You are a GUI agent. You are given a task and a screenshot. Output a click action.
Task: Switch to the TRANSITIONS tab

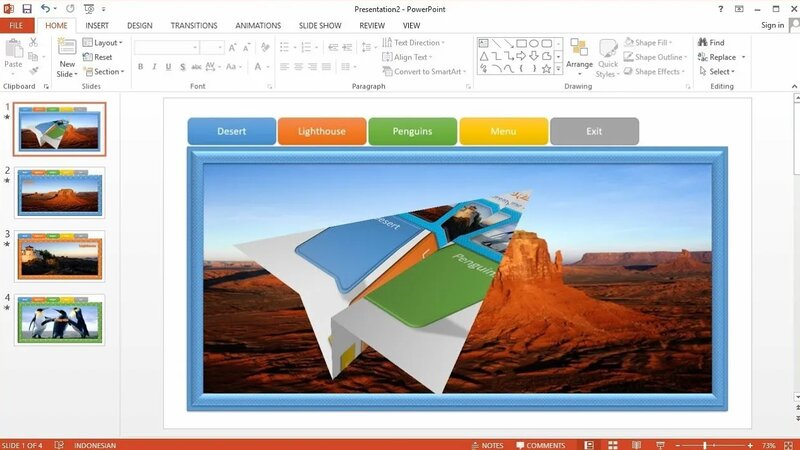click(194, 25)
